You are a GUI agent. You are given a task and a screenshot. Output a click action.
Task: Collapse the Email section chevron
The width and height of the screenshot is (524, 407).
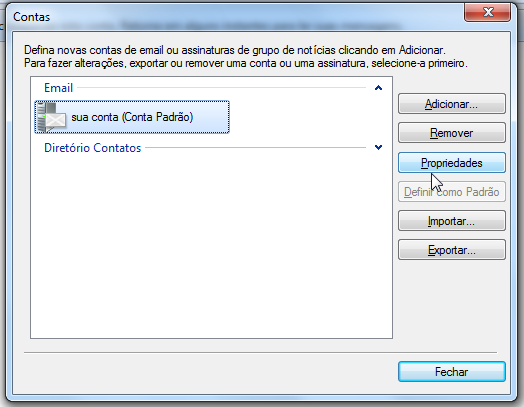click(378, 88)
